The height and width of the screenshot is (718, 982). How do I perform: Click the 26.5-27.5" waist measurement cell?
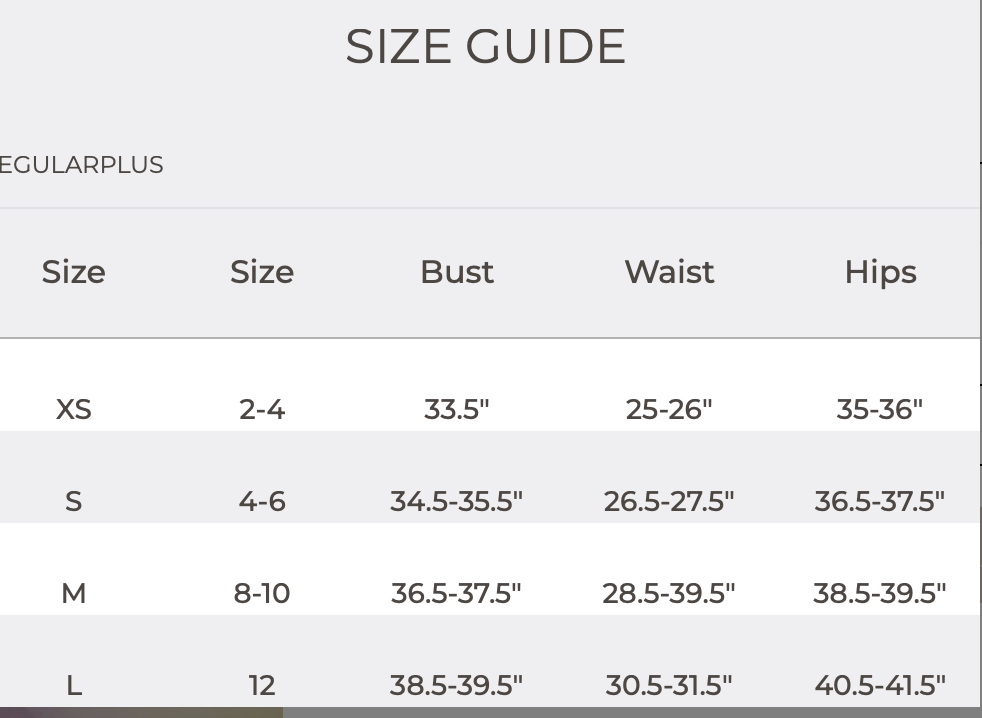(x=669, y=502)
